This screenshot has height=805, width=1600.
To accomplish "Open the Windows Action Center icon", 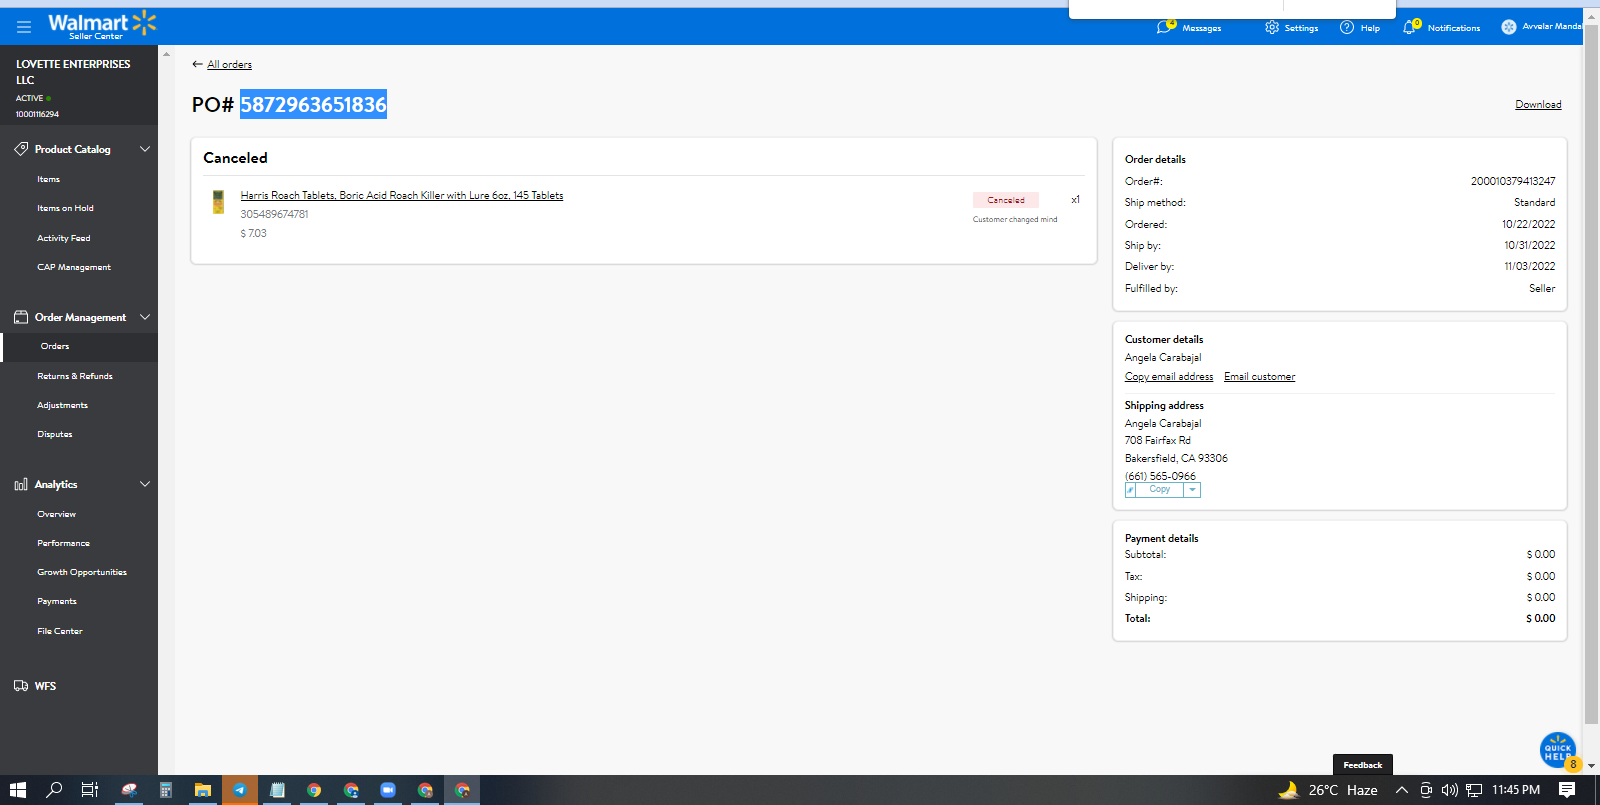I will coord(1567,790).
